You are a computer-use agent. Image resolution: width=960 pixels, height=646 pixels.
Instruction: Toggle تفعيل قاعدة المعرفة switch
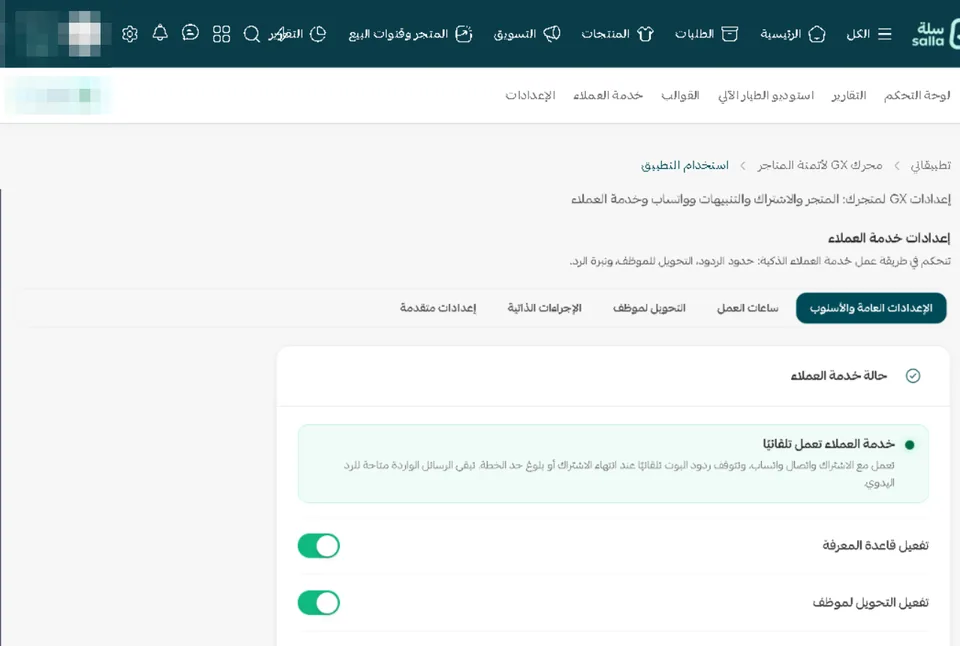coord(318,546)
